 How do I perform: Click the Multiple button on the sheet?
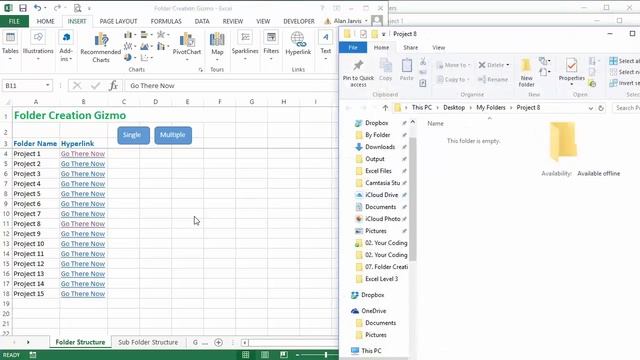173,135
